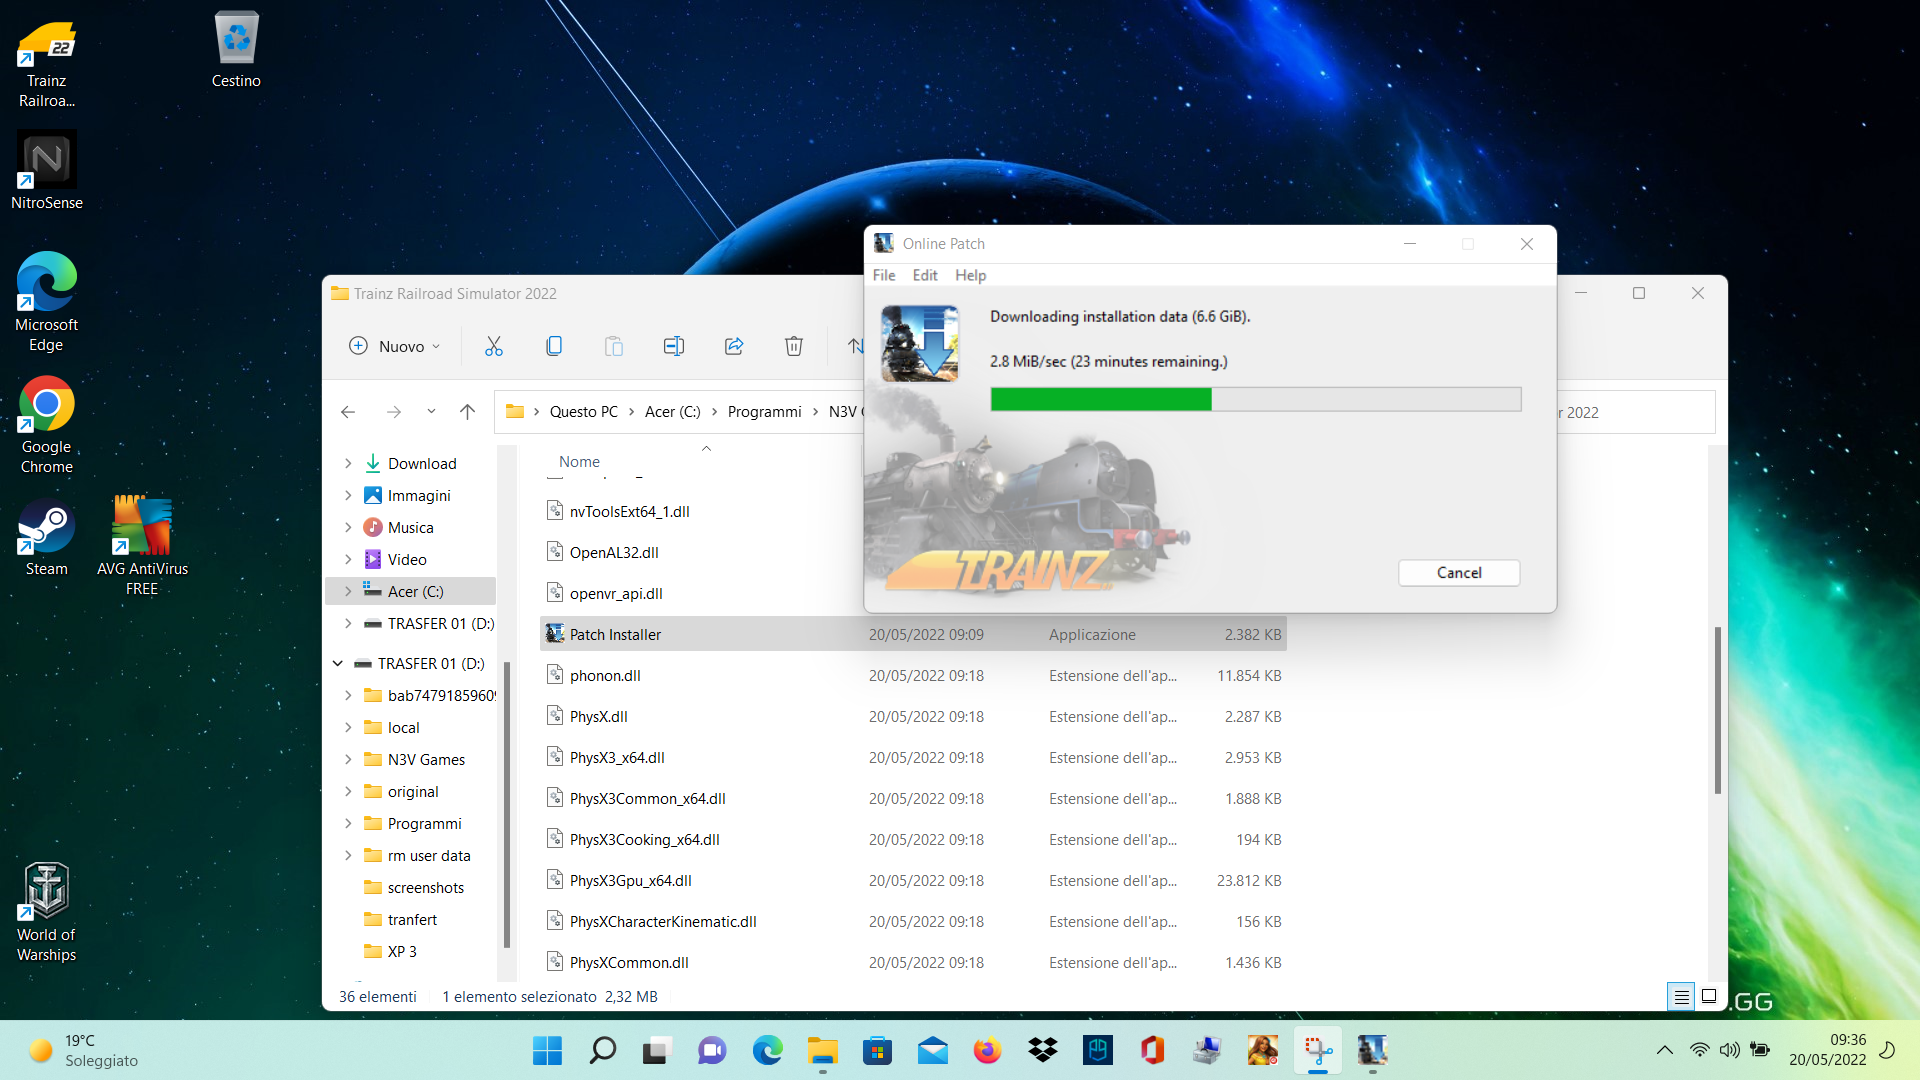Click the Cut scissors icon in Explorer toolbar
Viewport: 1920px width, 1080px height.
pos(494,346)
